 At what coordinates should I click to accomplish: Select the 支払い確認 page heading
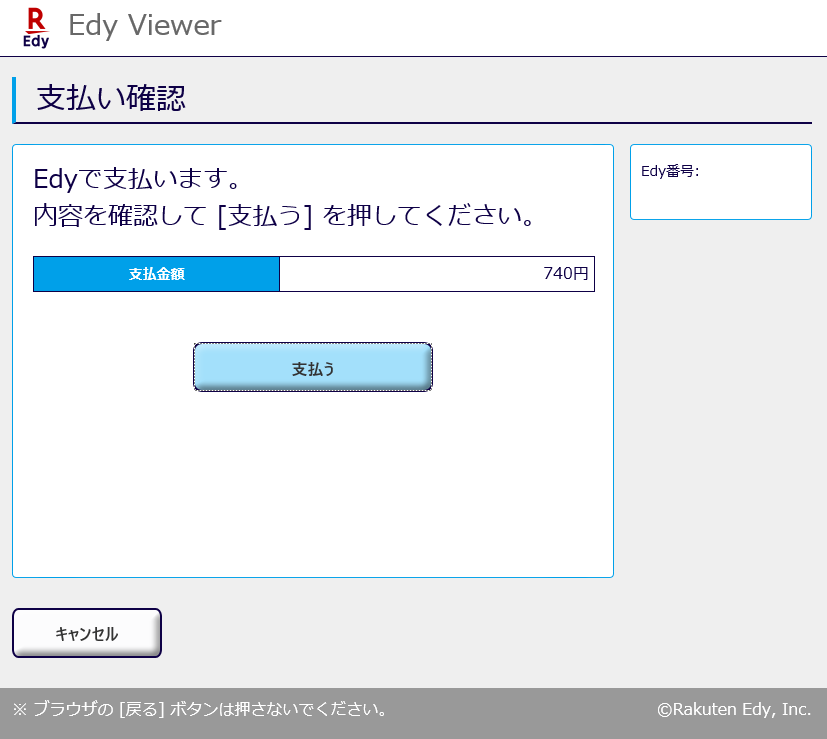[111, 98]
